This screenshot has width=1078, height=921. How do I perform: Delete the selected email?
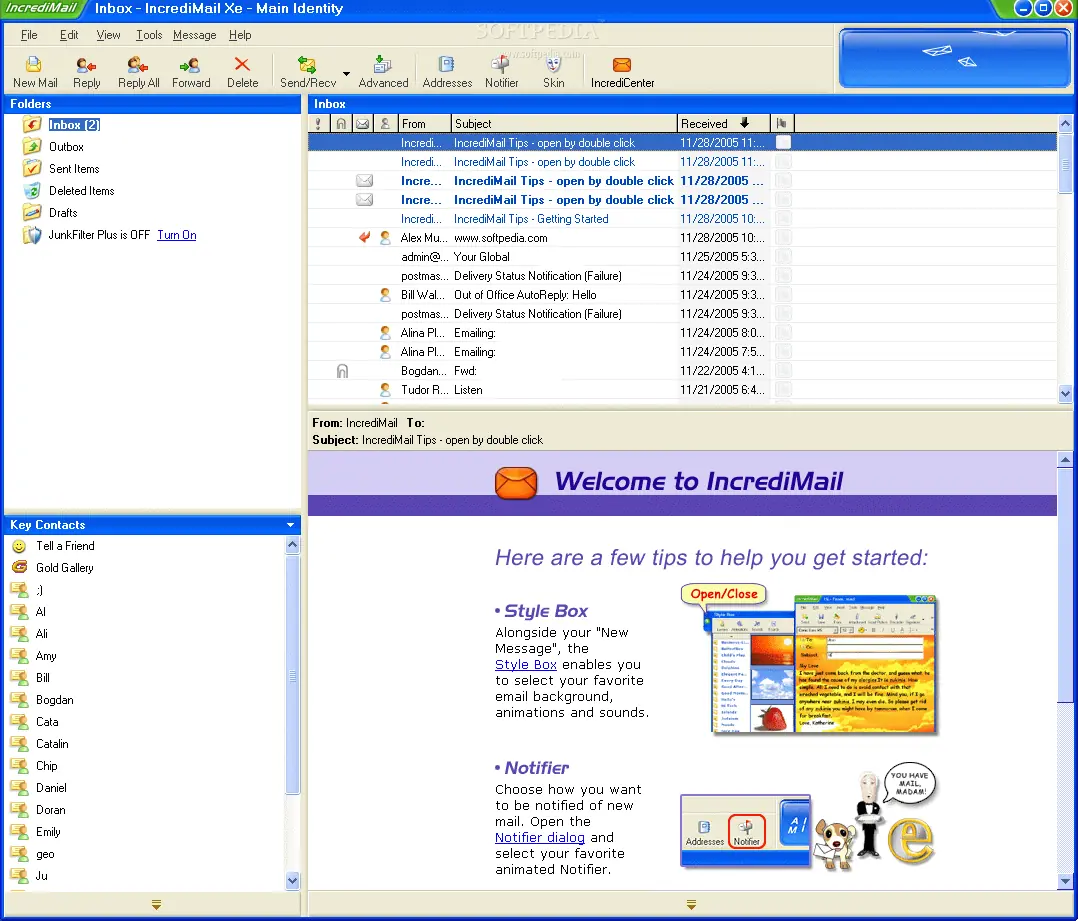point(242,72)
